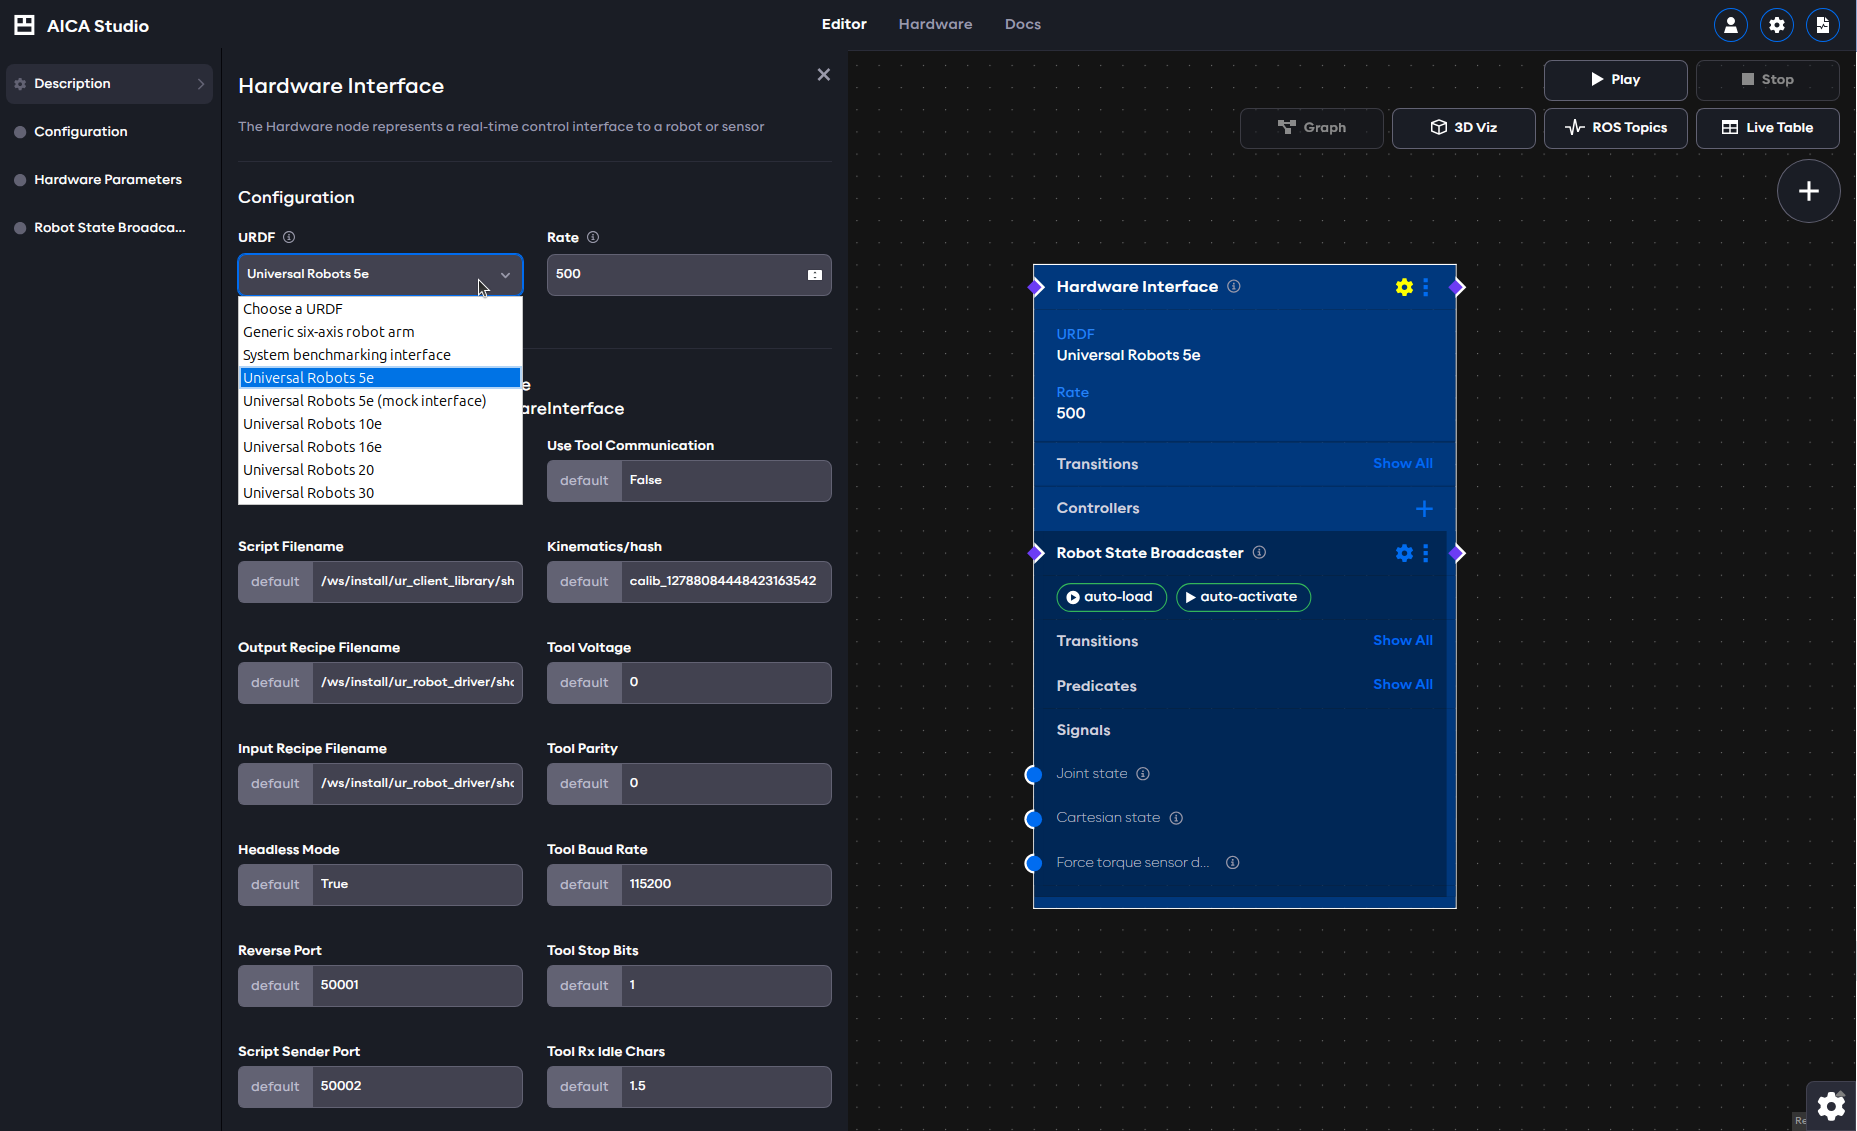
Task: Open the three-dot menu on Hardware Interface
Action: coord(1426,287)
